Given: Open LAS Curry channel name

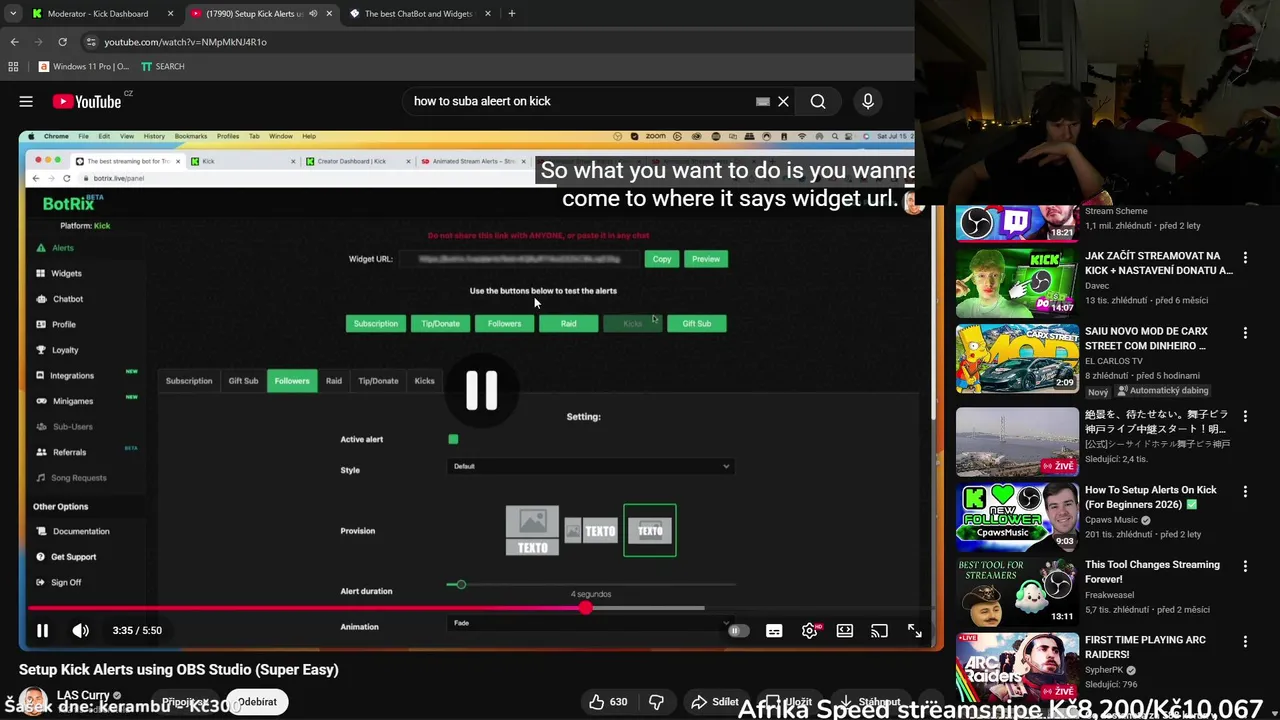Looking at the screenshot, I should [83, 695].
